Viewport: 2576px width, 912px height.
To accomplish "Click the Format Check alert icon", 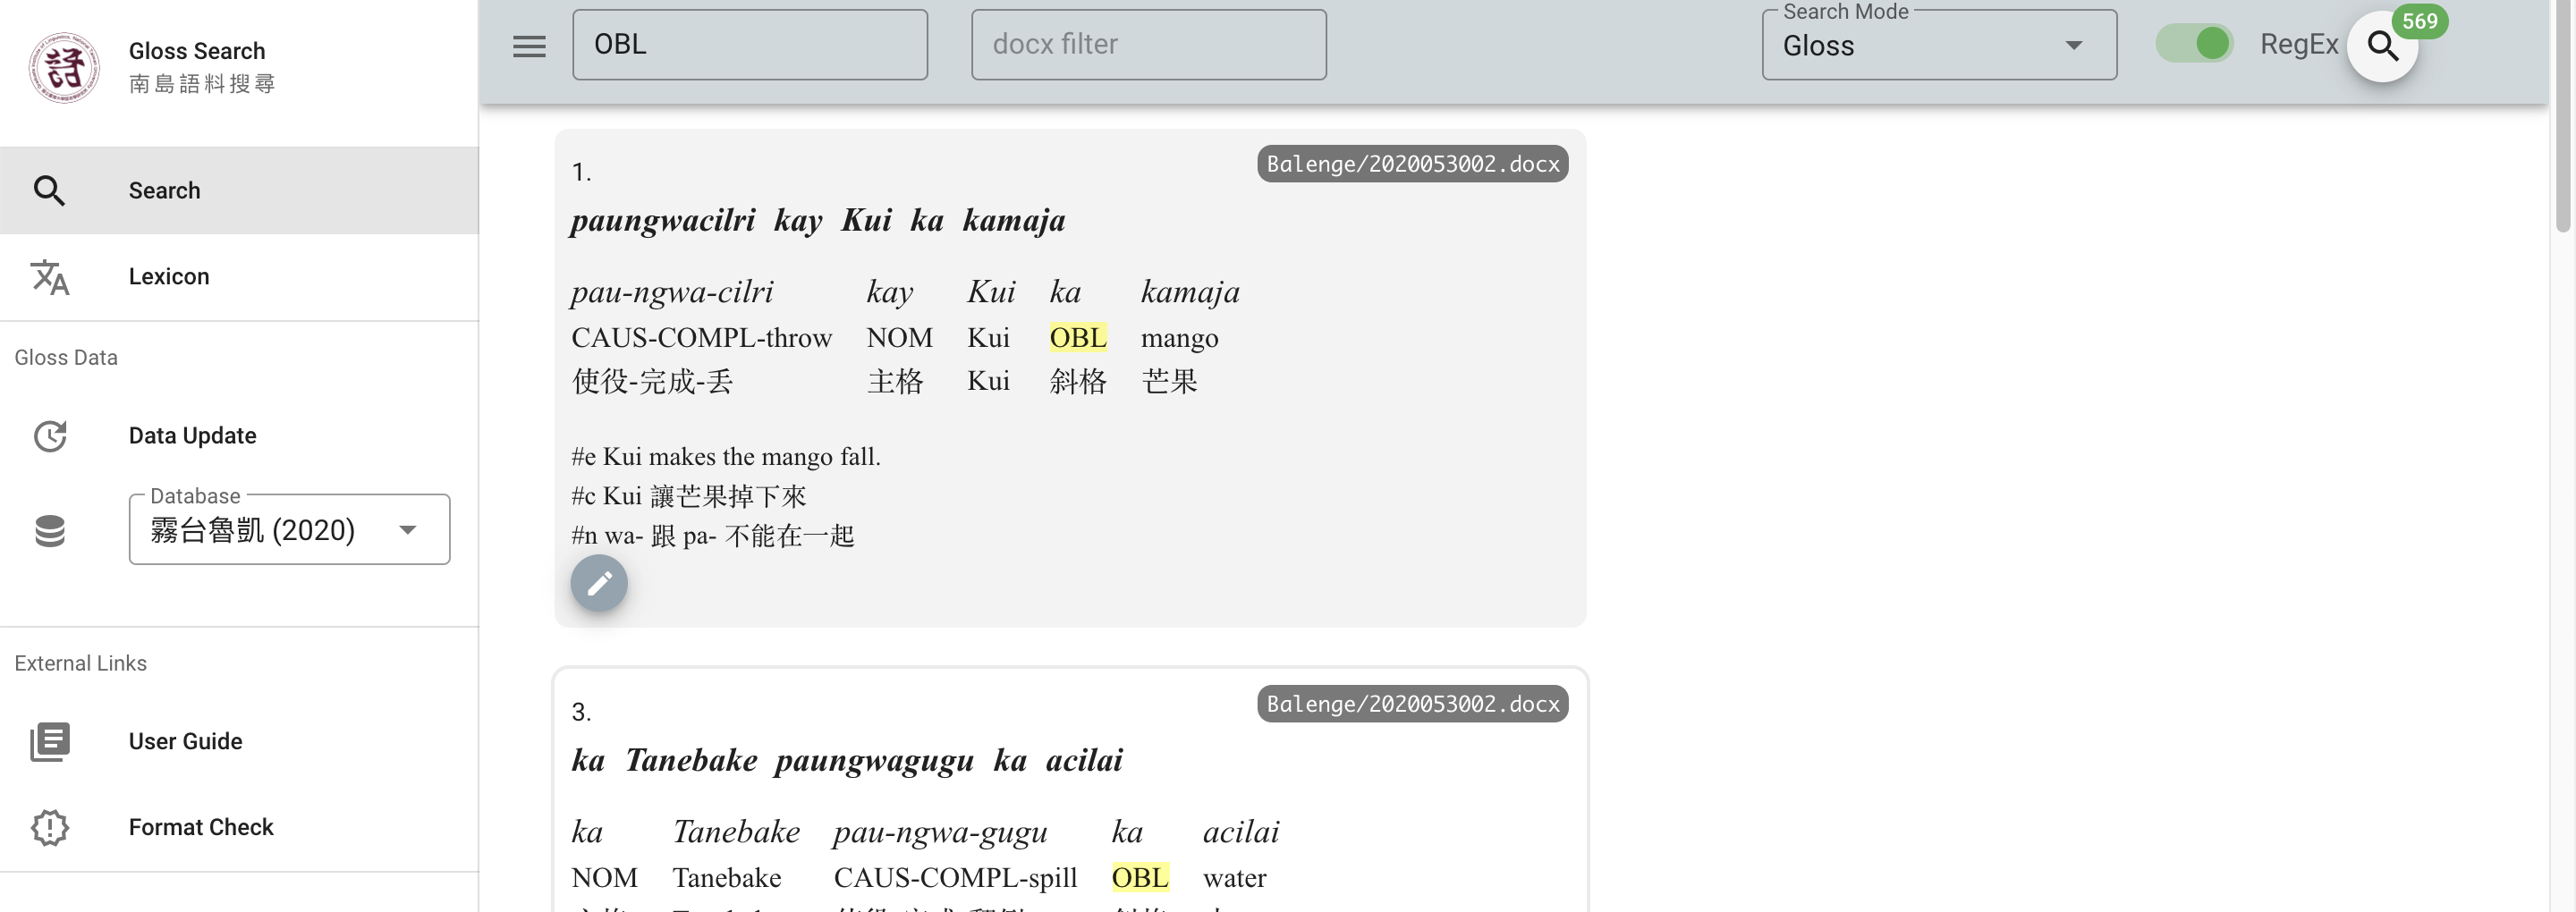I will 50,828.
